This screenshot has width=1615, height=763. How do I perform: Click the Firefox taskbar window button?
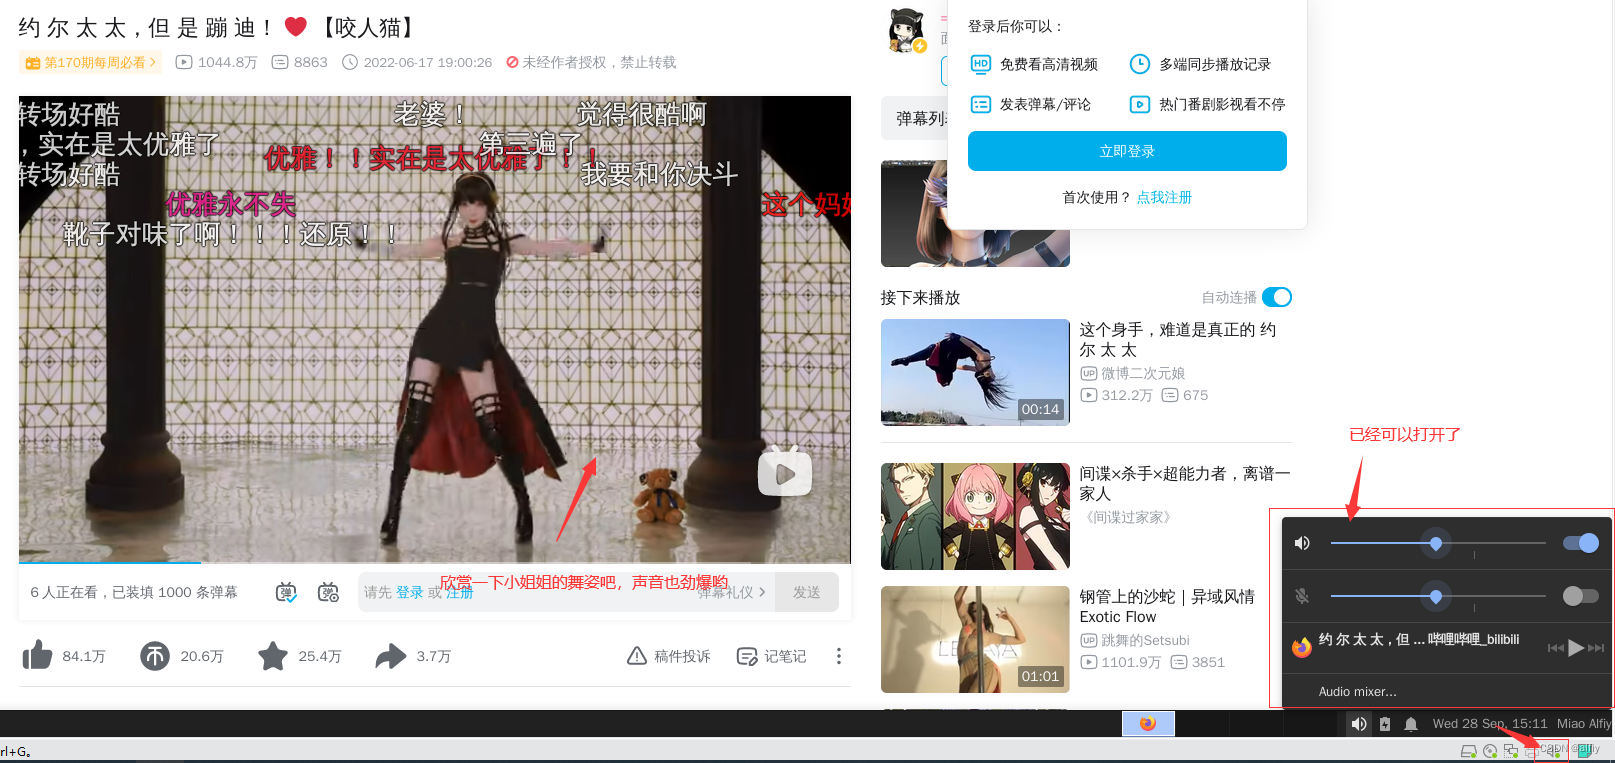point(1148,723)
